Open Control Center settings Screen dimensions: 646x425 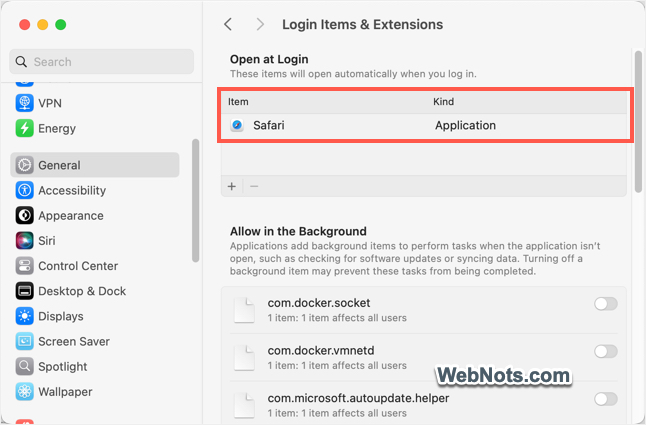pos(95,266)
